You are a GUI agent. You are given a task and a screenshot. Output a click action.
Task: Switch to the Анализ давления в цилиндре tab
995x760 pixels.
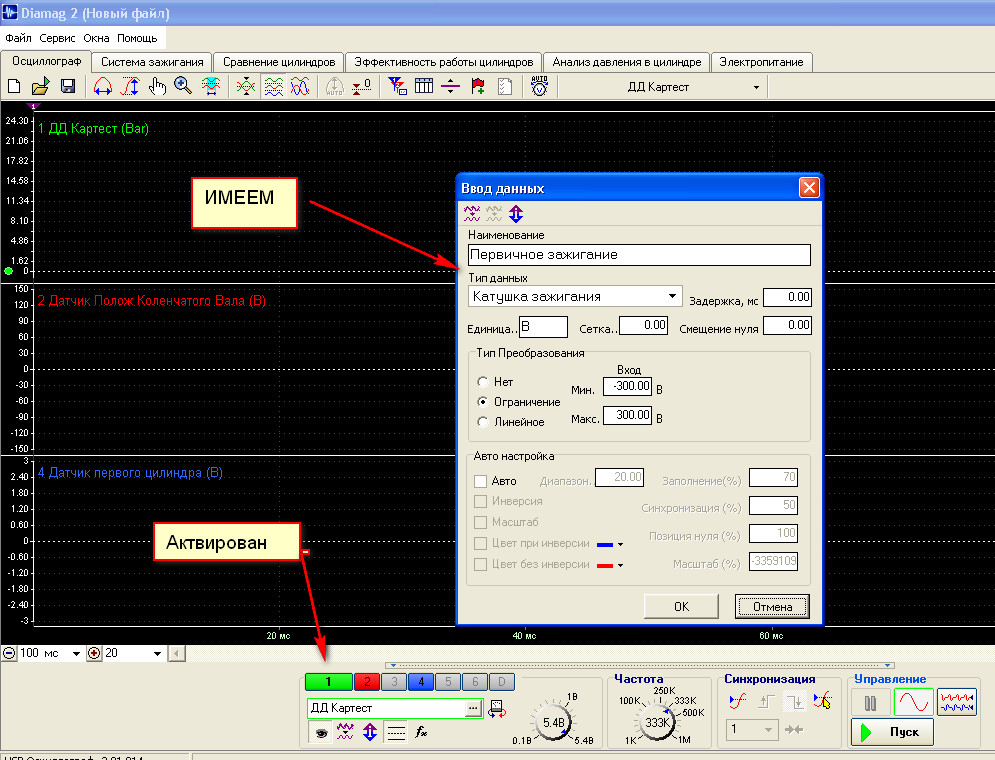627,62
